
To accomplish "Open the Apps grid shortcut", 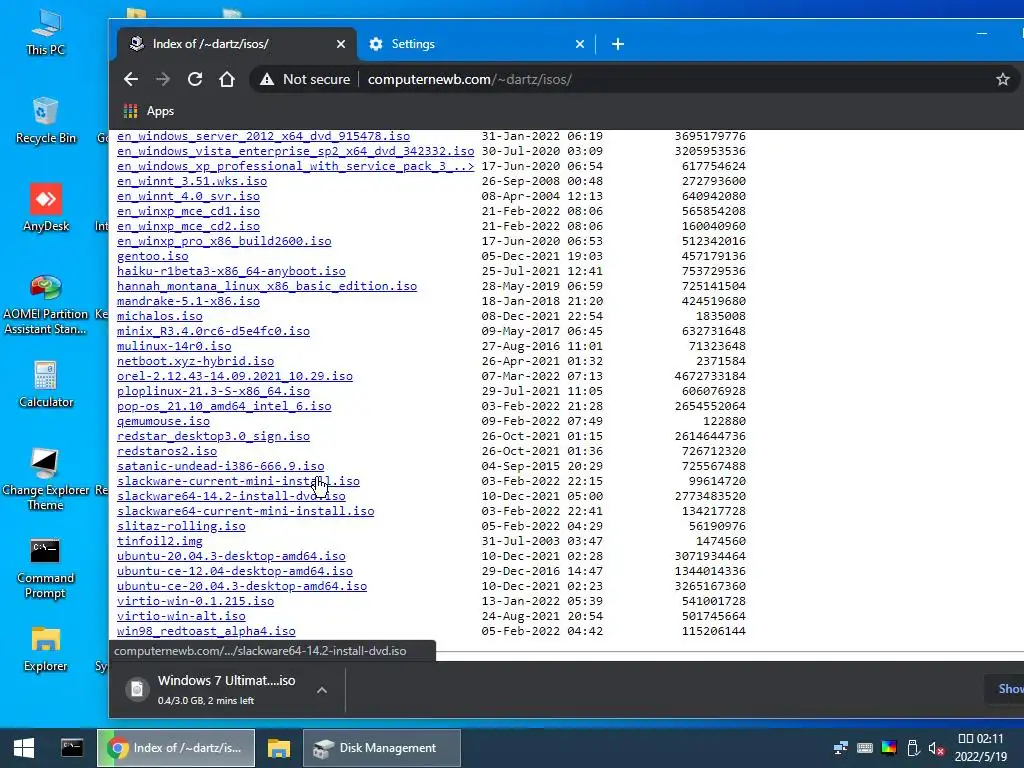I will [x=149, y=111].
